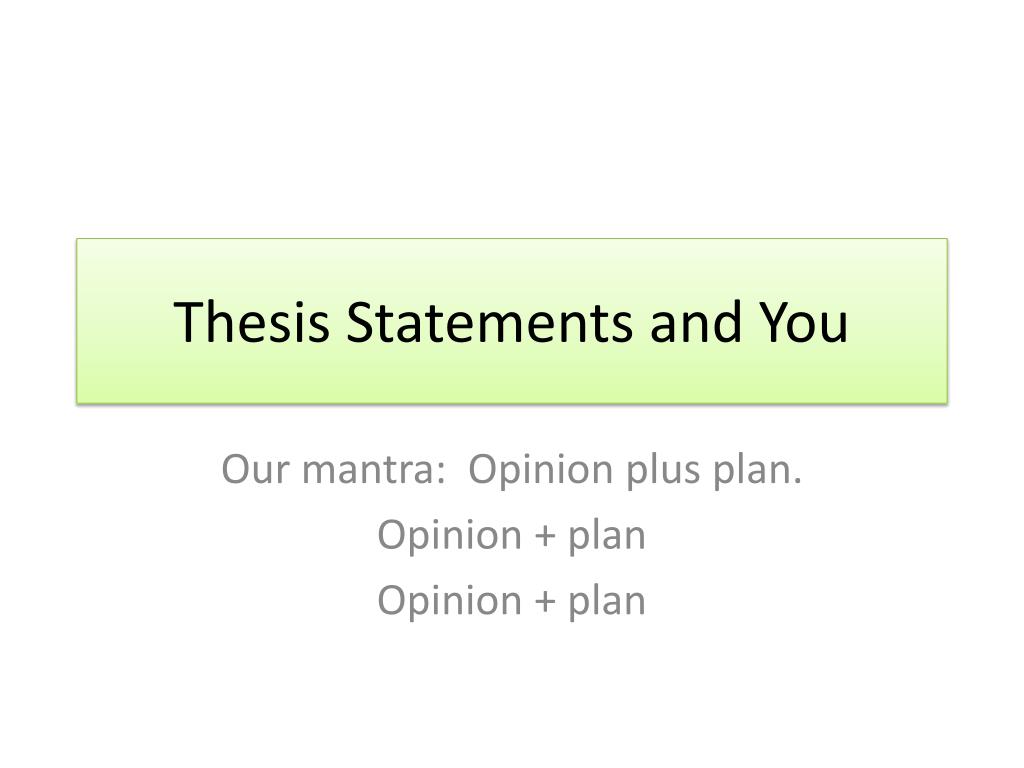1024x768 pixels.
Task: Select the "Our mantra: Opinion plus plan." line
Action: (511, 470)
